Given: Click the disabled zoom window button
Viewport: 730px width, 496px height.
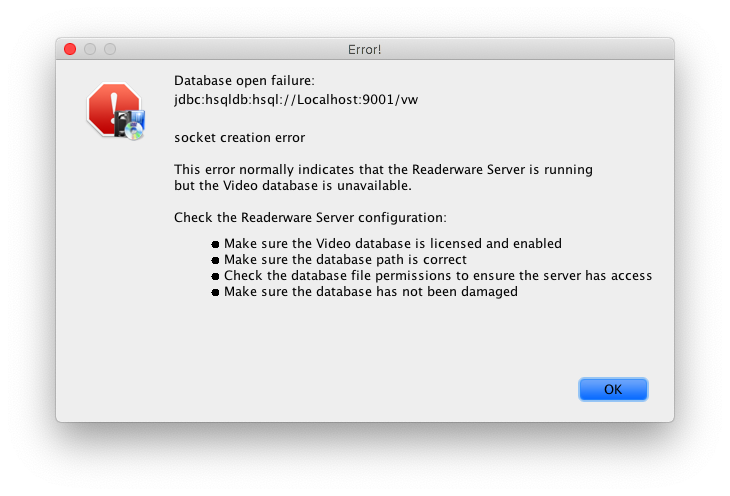Looking at the screenshot, I should click(x=110, y=49).
